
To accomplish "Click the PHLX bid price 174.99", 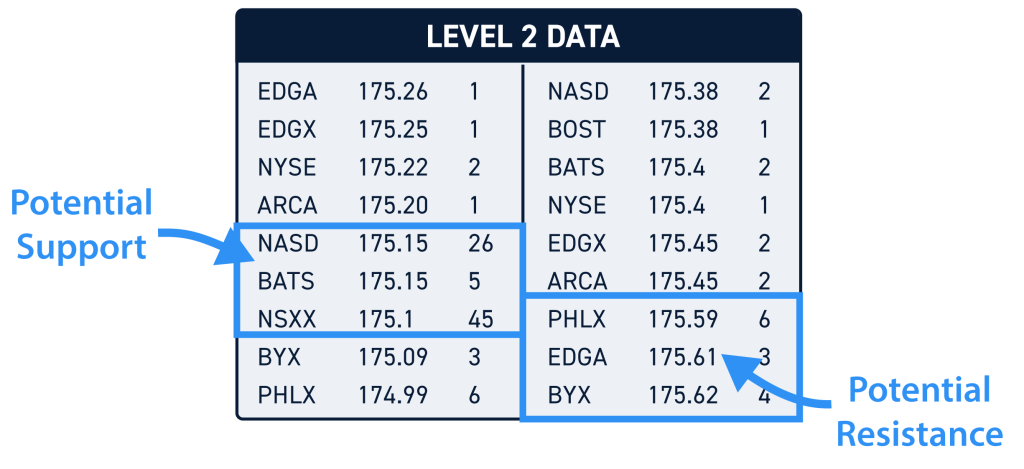I will pyautogui.click(x=393, y=395).
